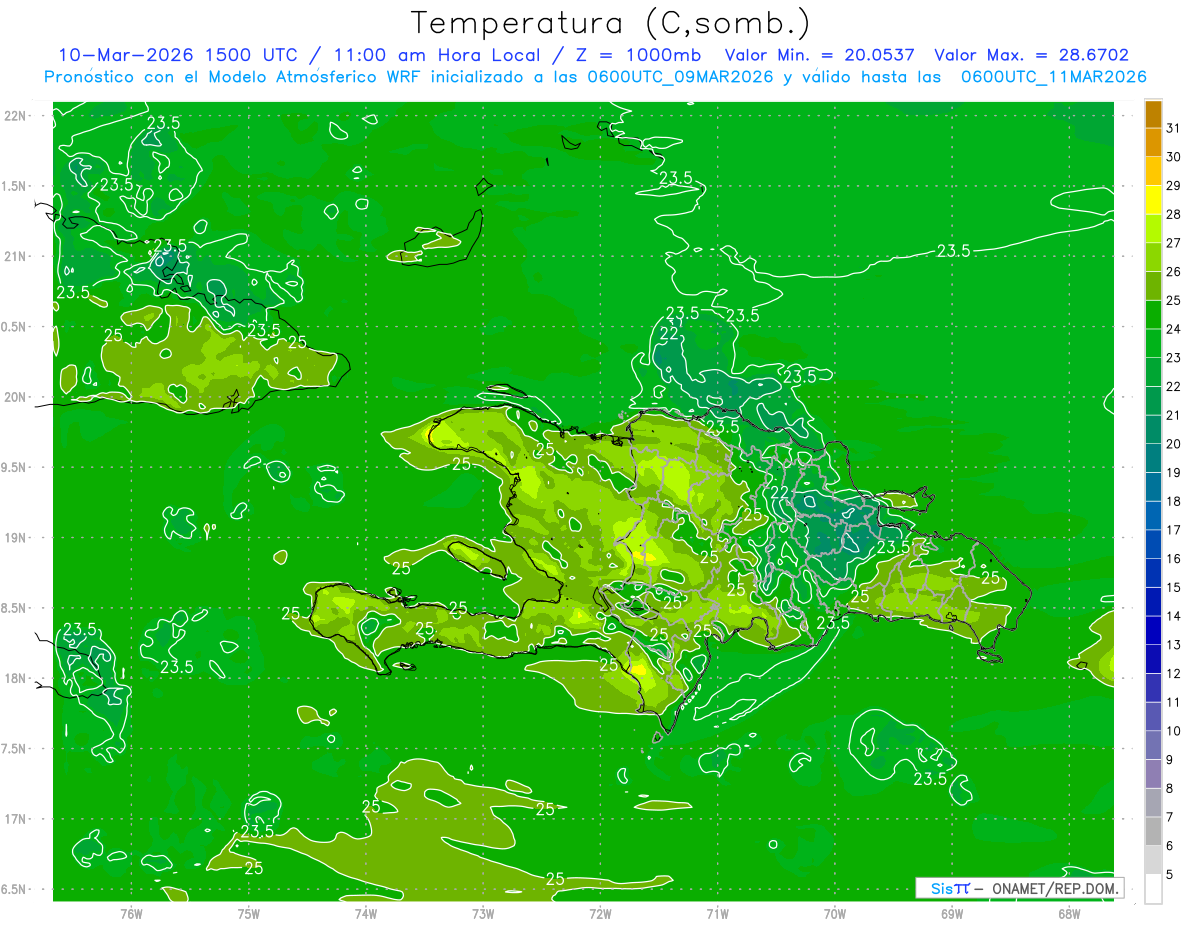Click the '10' value on the color scale
Viewport: 1200px width, 927px height.
click(x=1173, y=731)
